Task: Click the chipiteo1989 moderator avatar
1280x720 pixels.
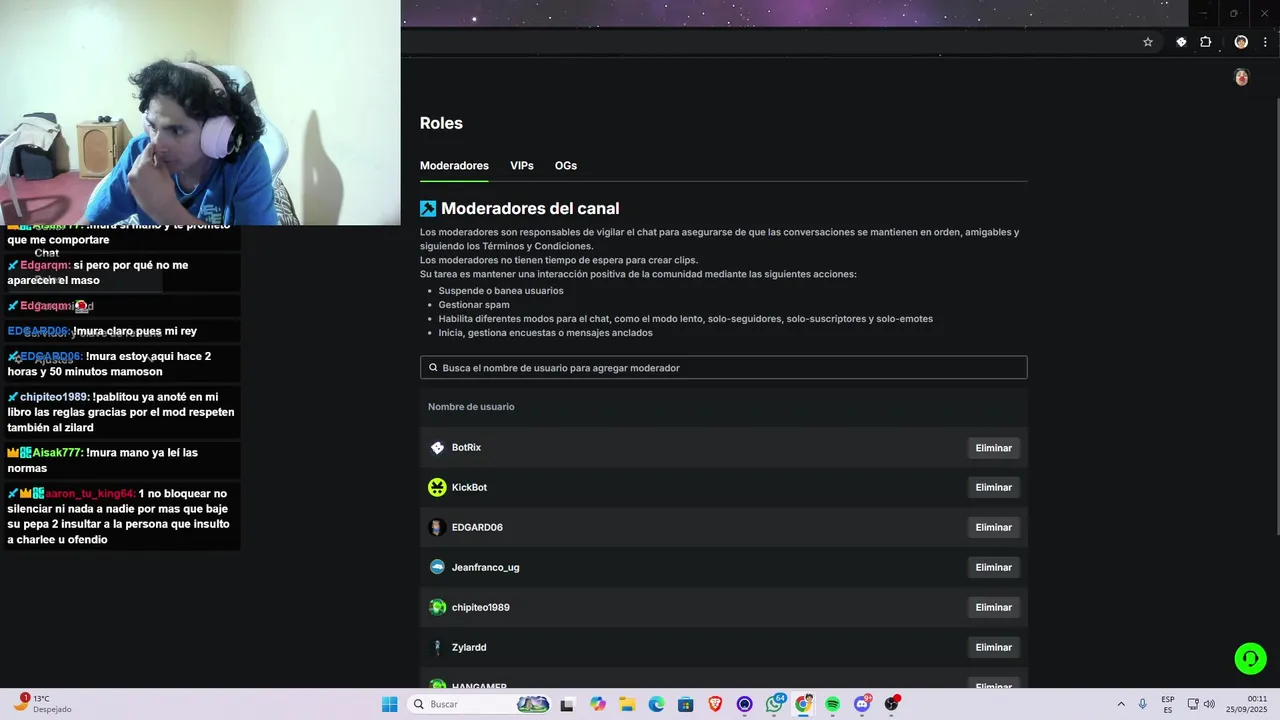Action: click(x=437, y=607)
